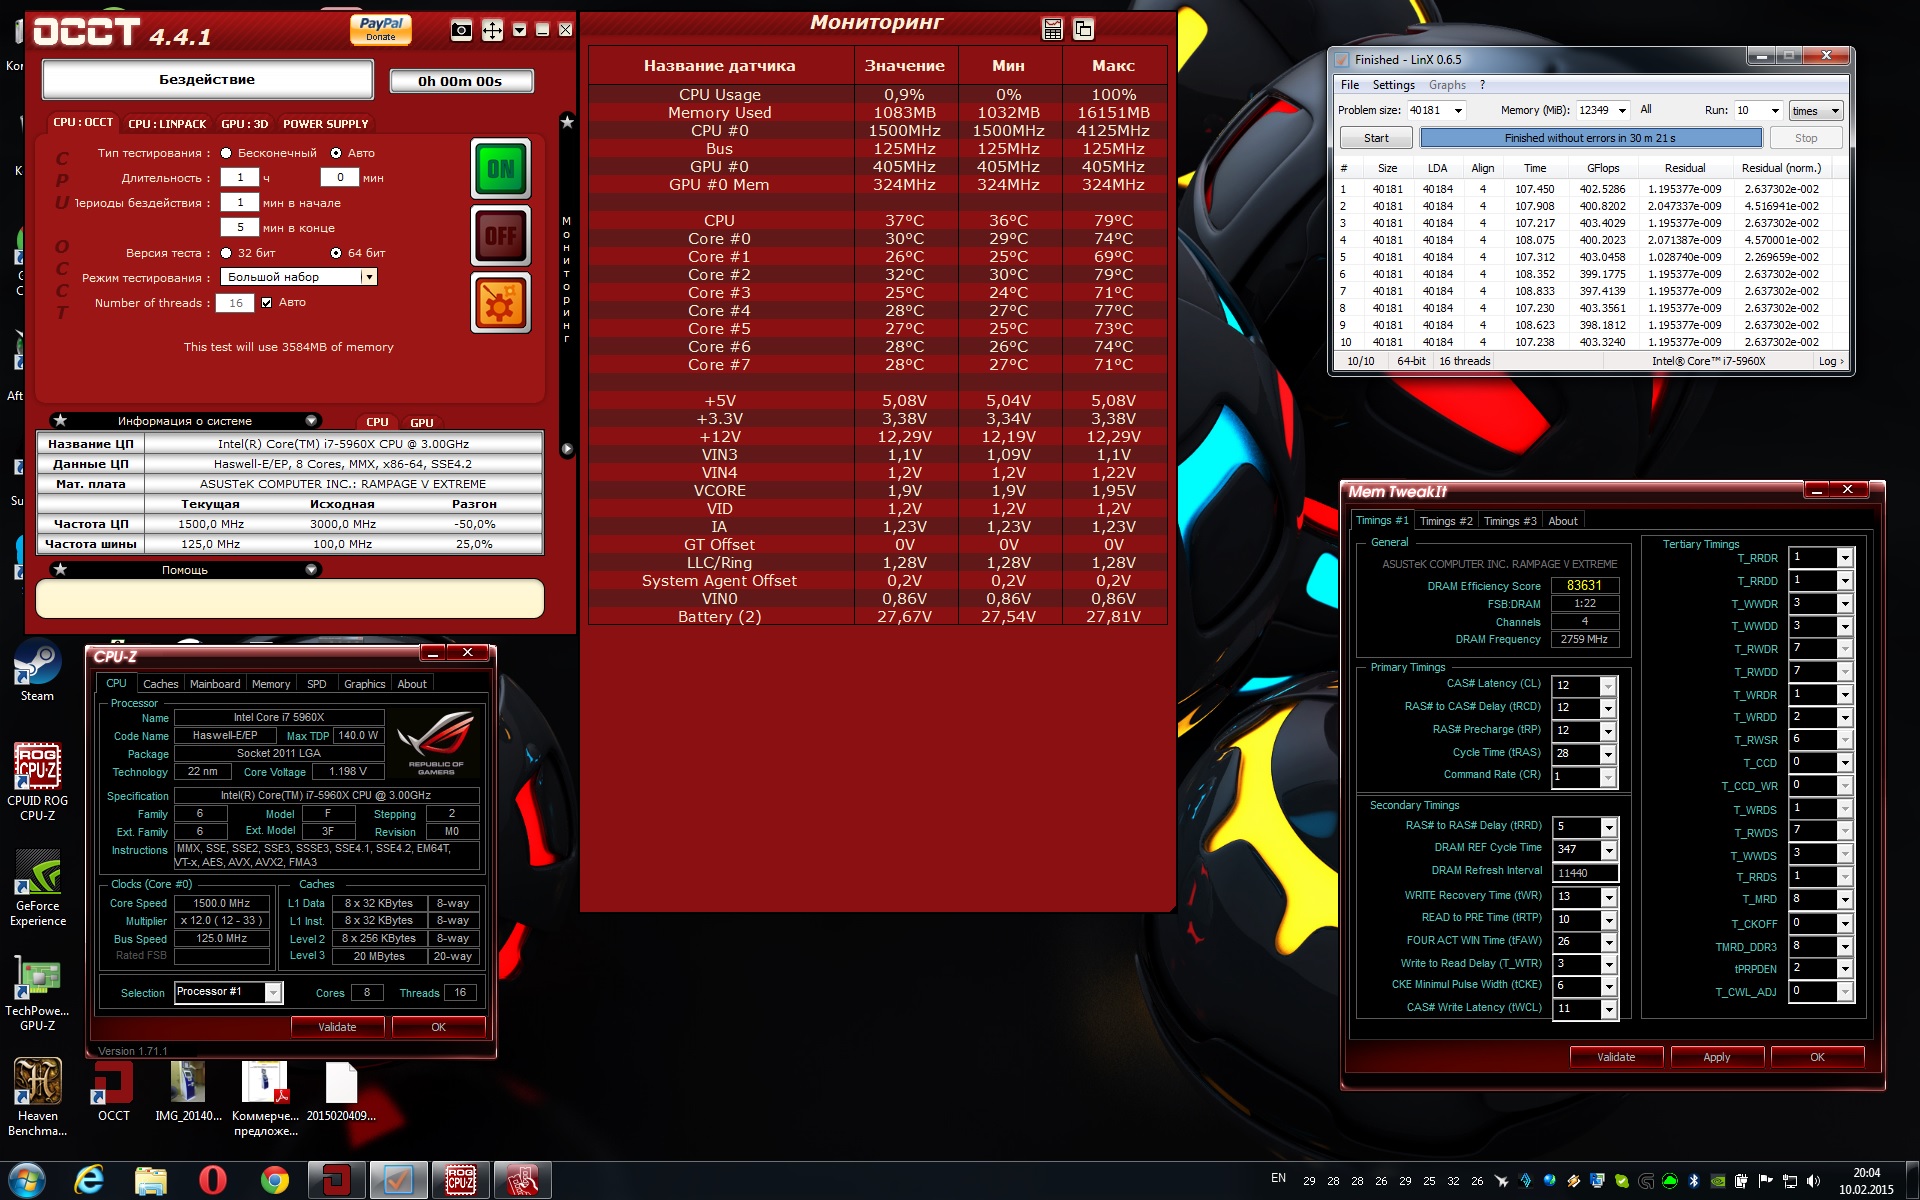Switch to the CPU:LINPACK tab
The height and width of the screenshot is (1200, 1920).
click(x=167, y=124)
